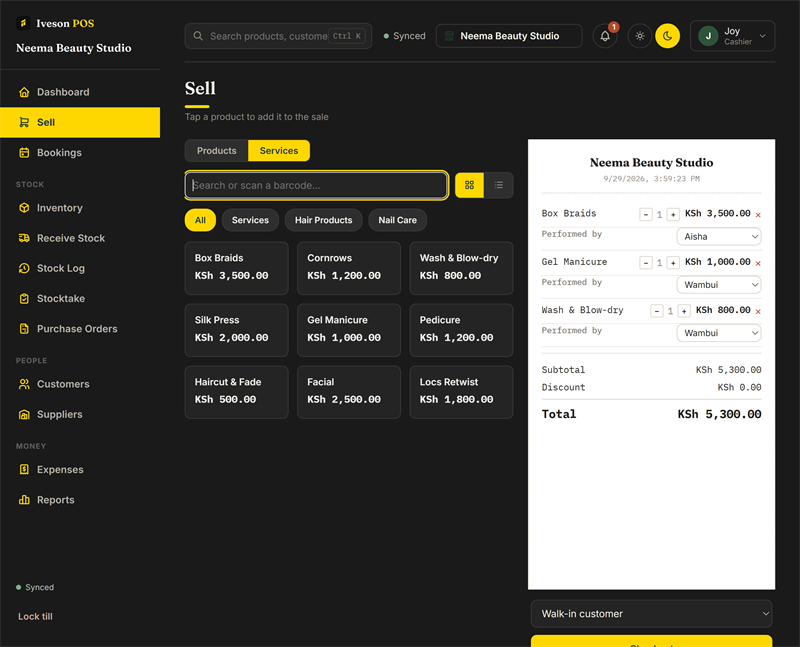Add Silk Press to the sale
This screenshot has height=647, width=800.
pyautogui.click(x=237, y=330)
